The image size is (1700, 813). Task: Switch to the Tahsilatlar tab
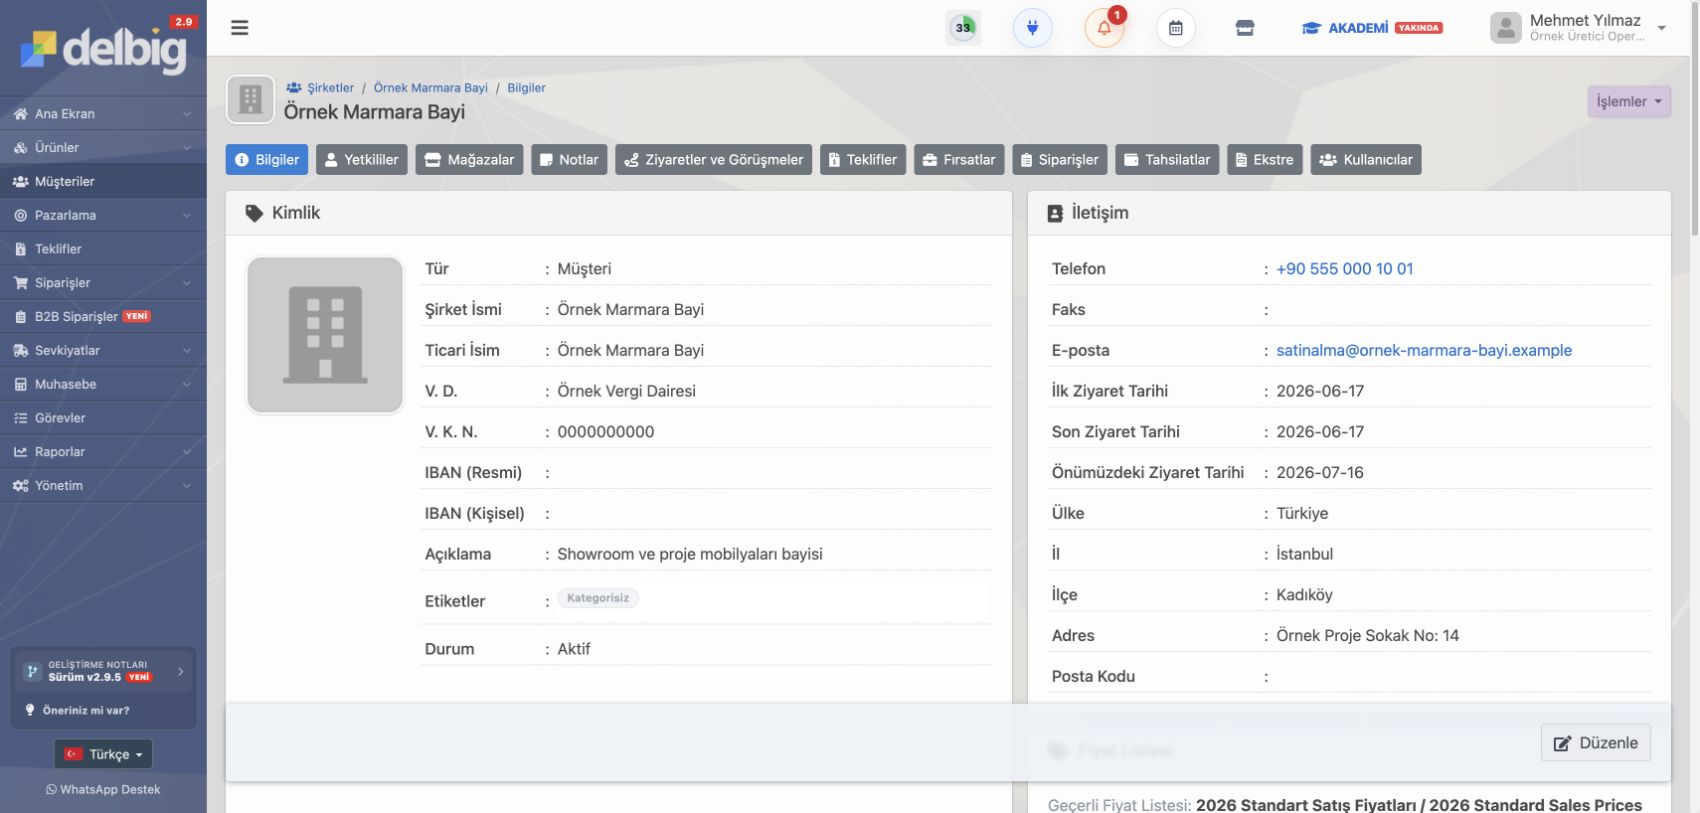(x=1167, y=159)
